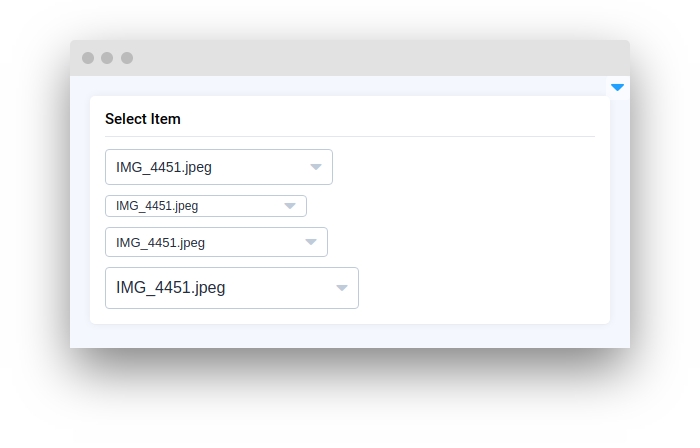Click the light blue background below the card
Image resolution: width=700 pixels, height=448 pixels.
pos(350,336)
